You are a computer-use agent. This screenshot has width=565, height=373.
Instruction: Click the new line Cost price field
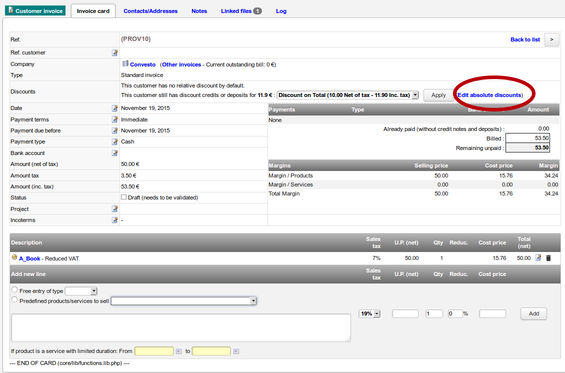[492, 314]
